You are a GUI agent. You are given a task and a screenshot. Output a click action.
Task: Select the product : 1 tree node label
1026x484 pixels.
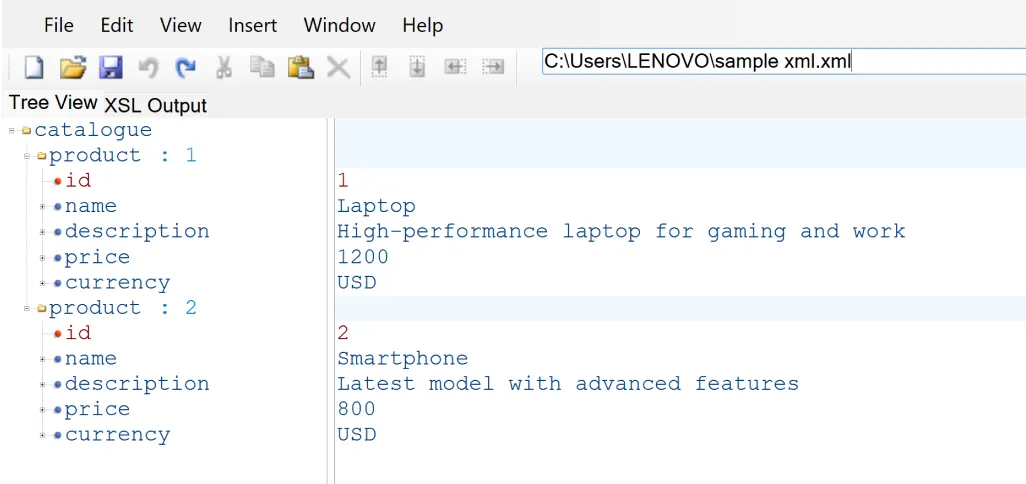point(122,156)
